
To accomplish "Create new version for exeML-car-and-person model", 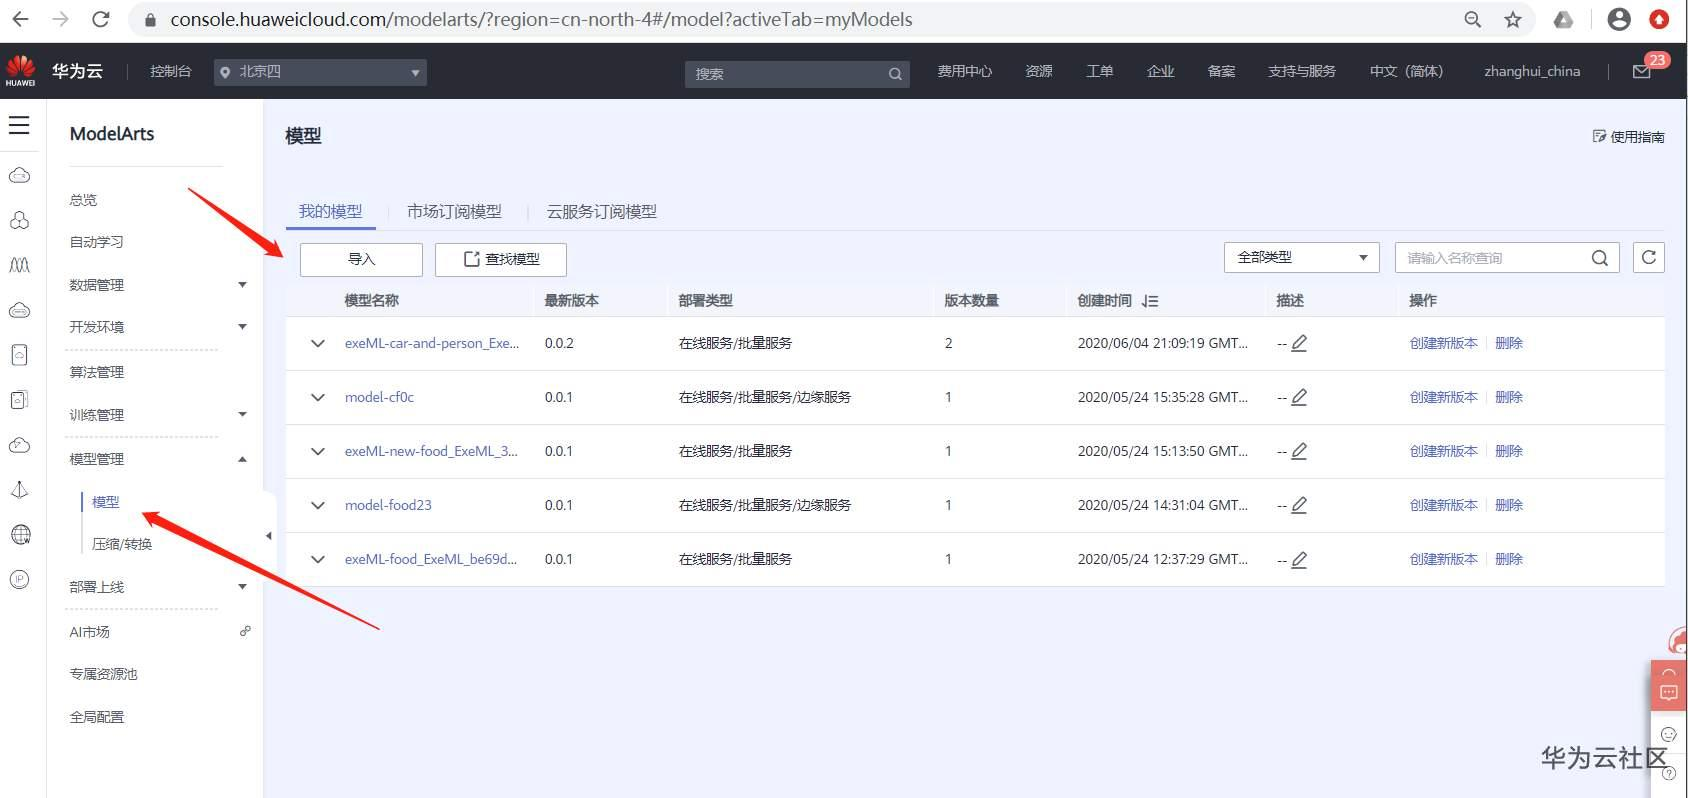I will 1443,343.
